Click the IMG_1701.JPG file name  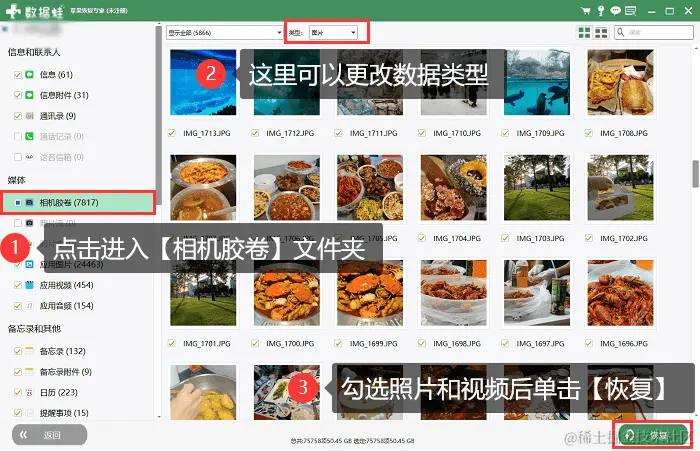(207, 343)
